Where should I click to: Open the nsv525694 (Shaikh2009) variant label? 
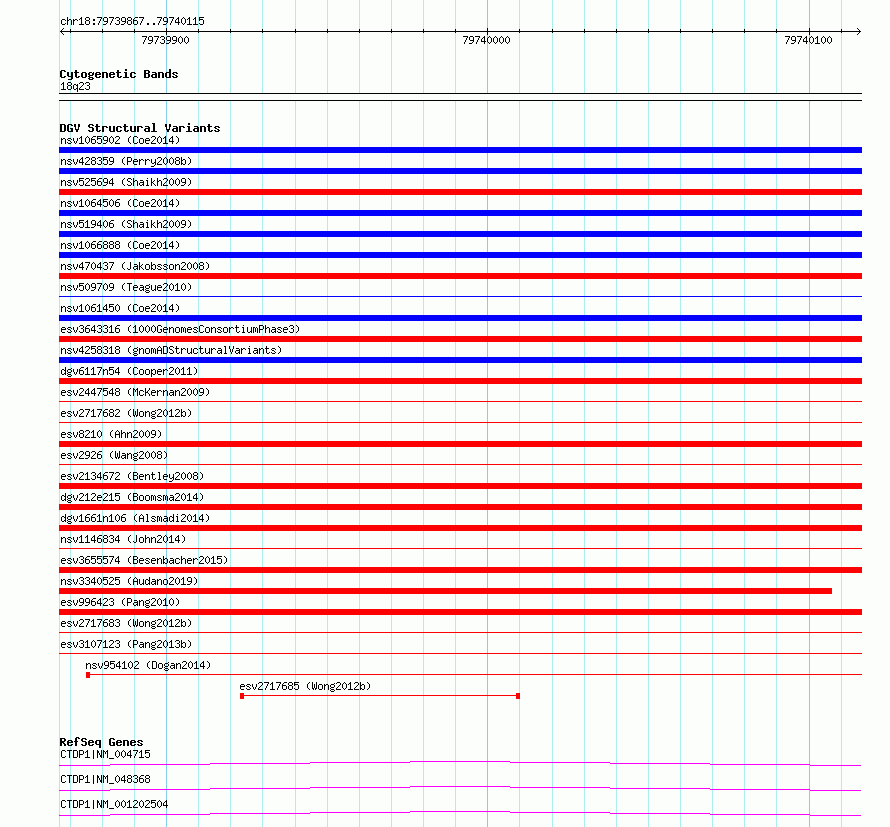[x=126, y=182]
